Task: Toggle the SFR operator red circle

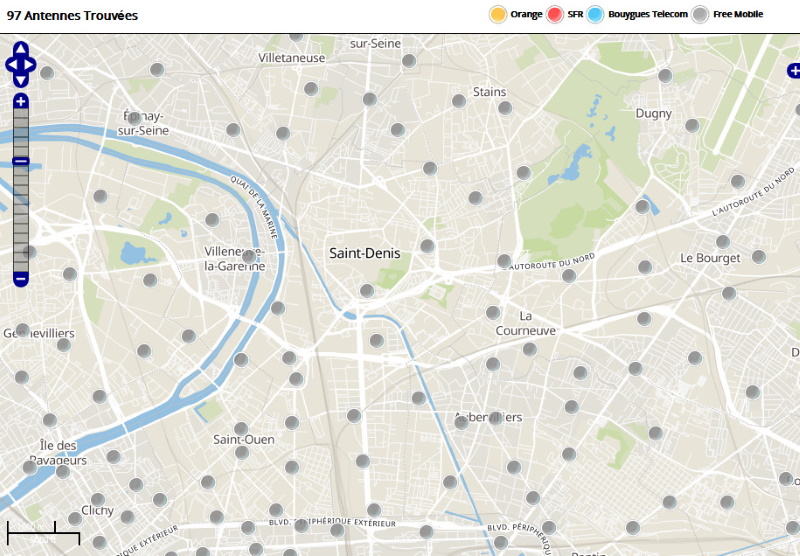Action: 555,14
